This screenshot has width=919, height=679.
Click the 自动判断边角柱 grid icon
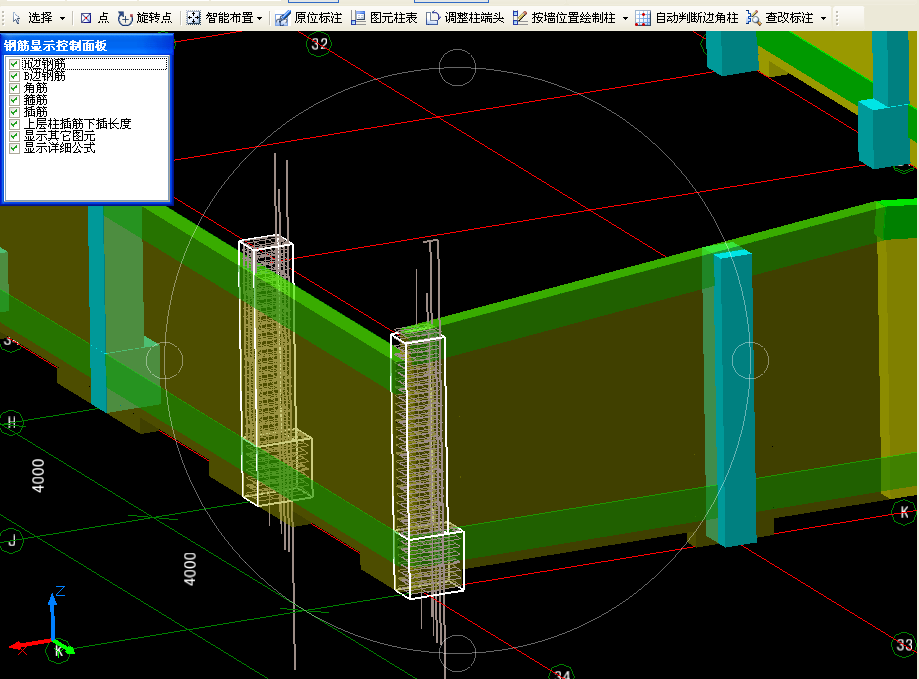[643, 18]
